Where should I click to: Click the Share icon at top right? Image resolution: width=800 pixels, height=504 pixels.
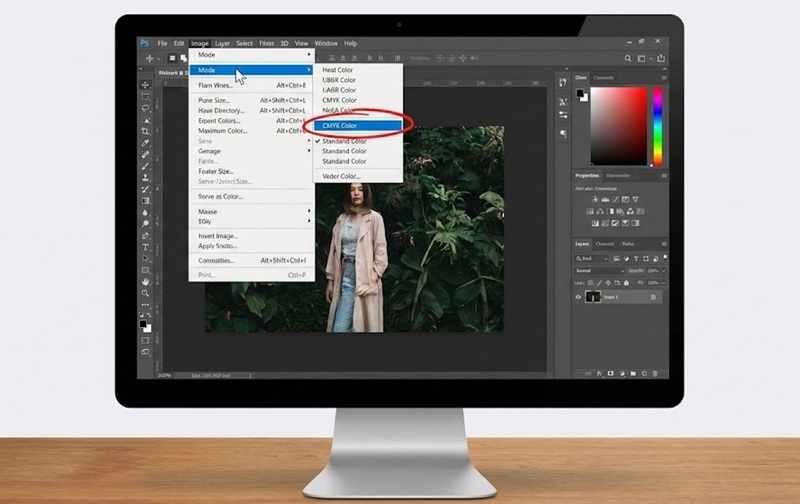click(661, 58)
